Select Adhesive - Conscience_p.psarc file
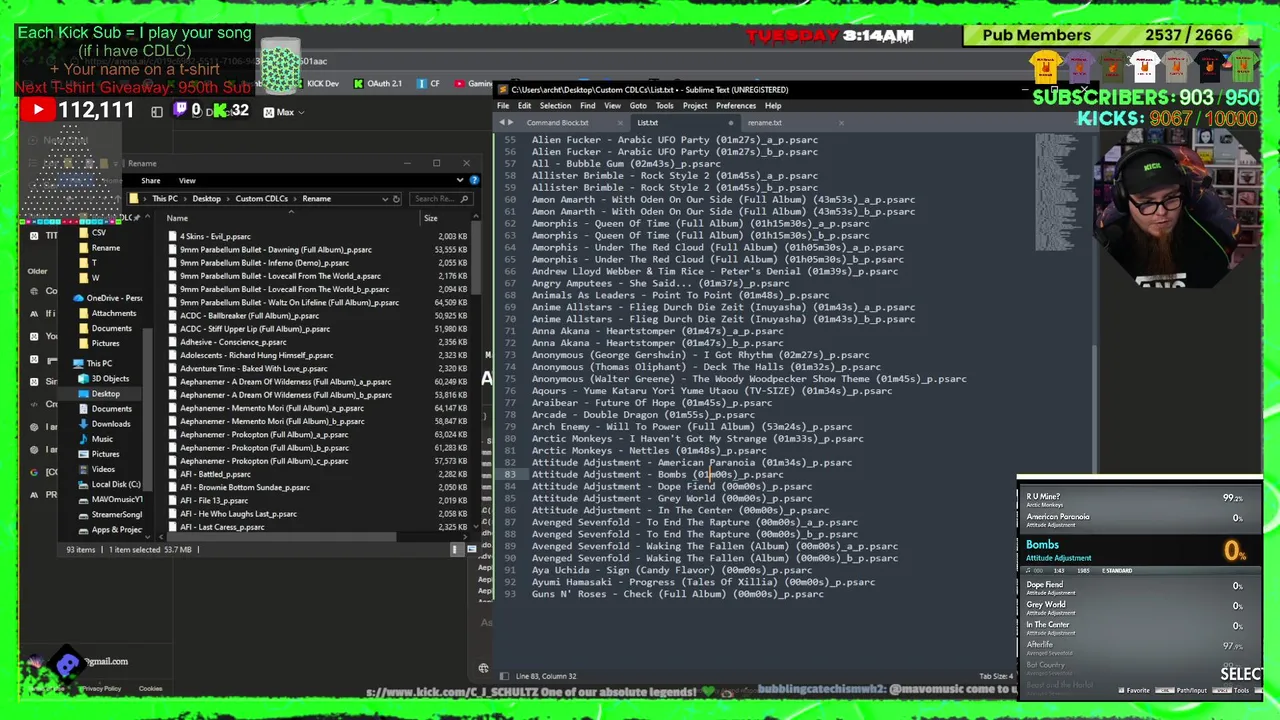Screen dimensions: 1280x720 [233, 342]
